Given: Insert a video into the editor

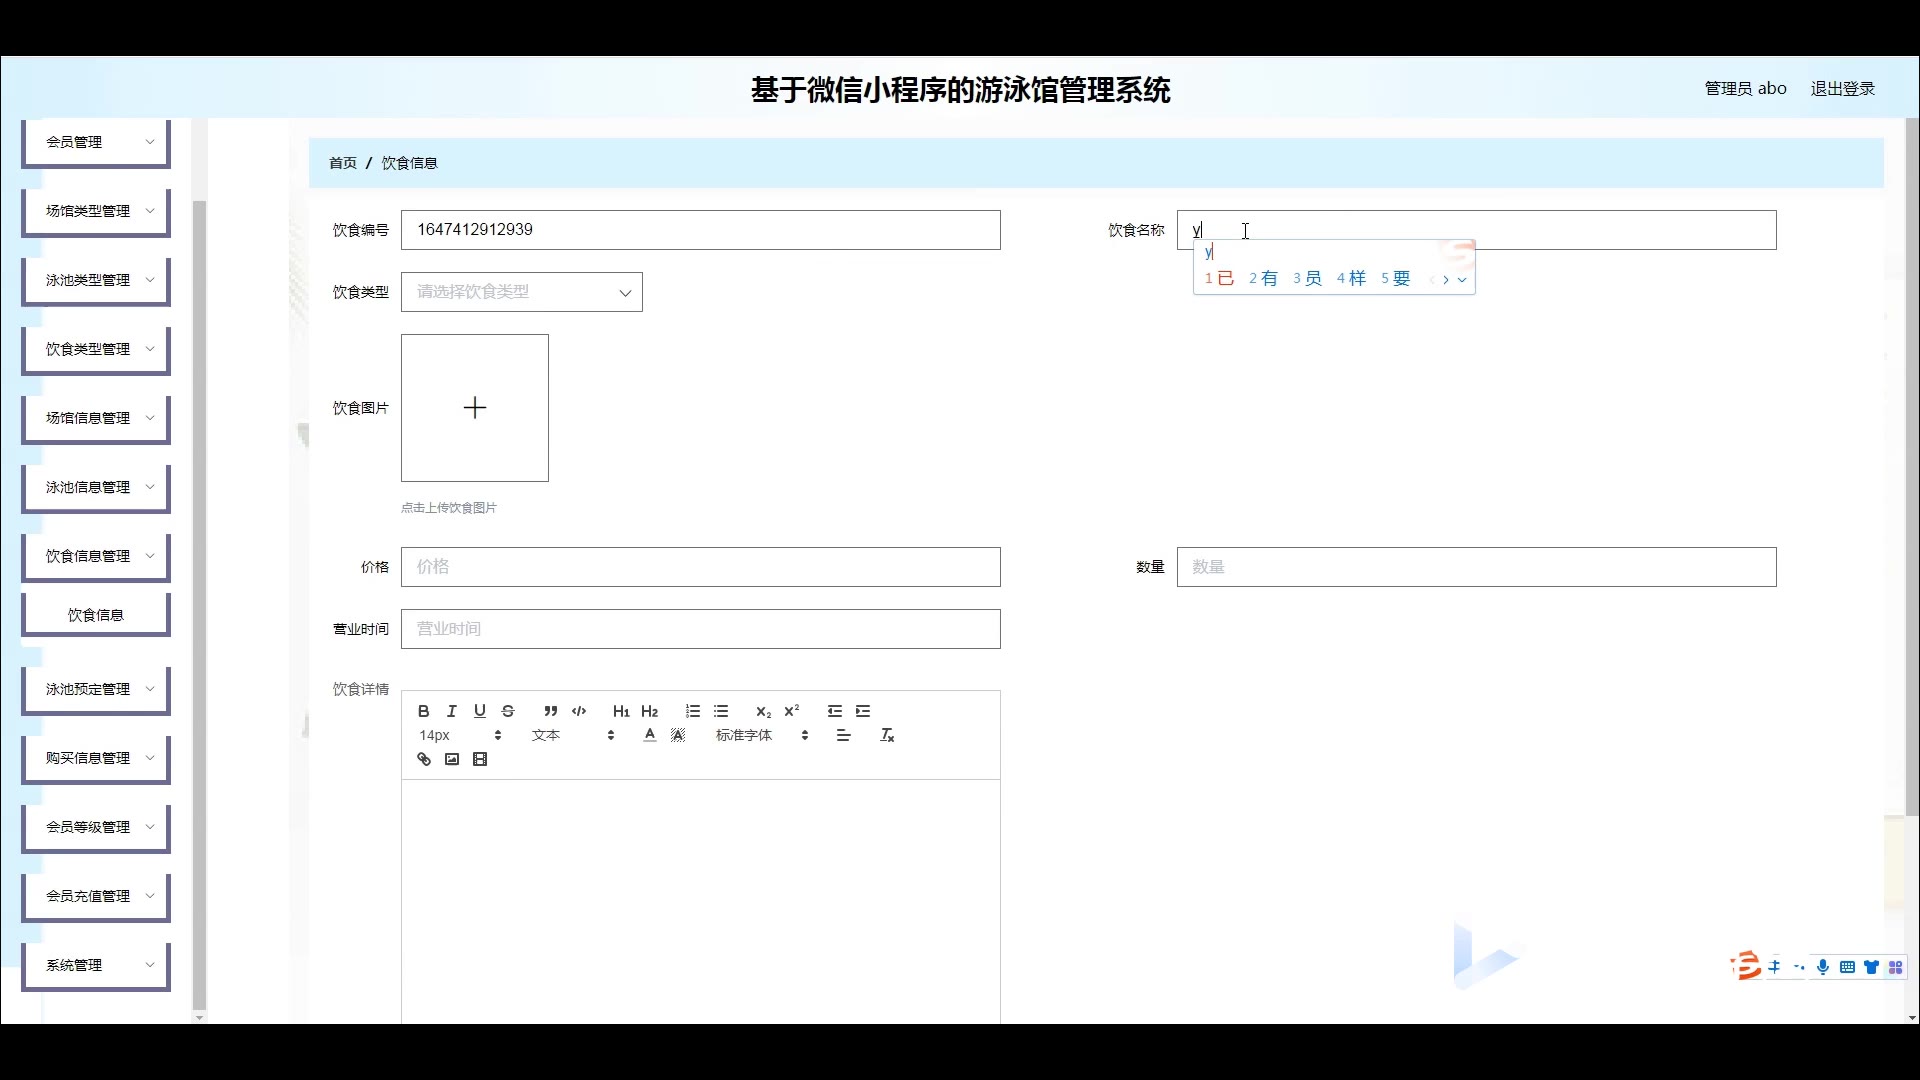Looking at the screenshot, I should pyautogui.click(x=480, y=759).
